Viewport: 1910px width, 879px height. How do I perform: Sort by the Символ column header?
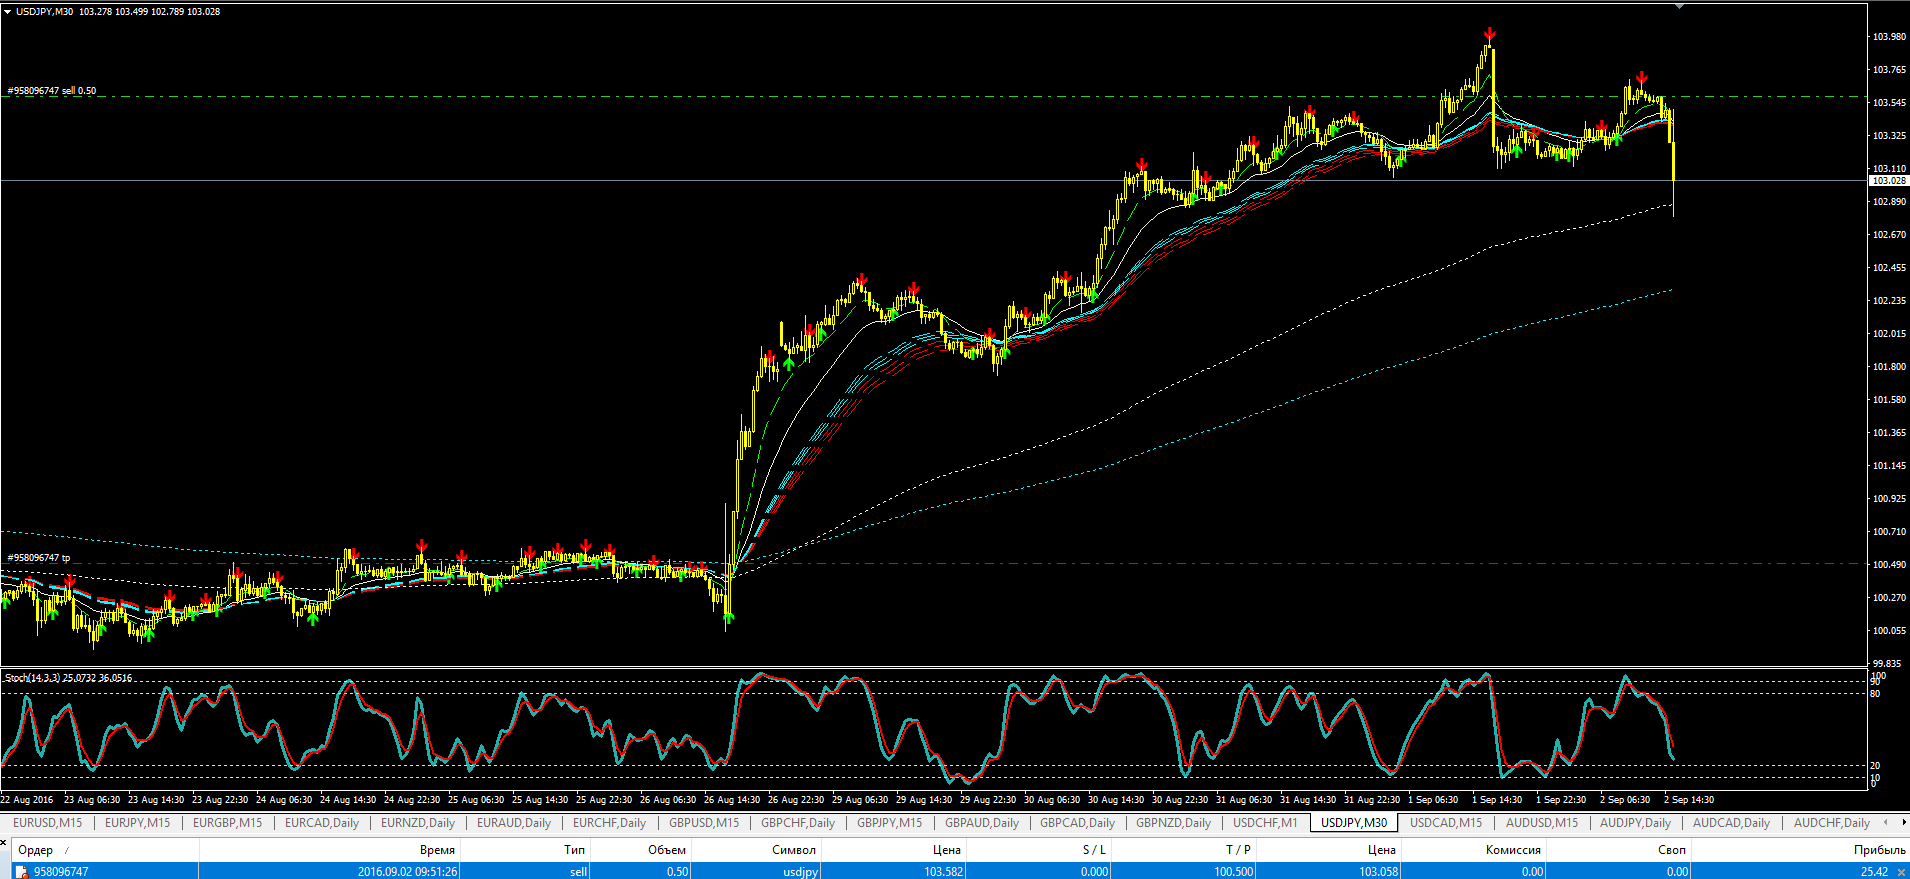794,850
